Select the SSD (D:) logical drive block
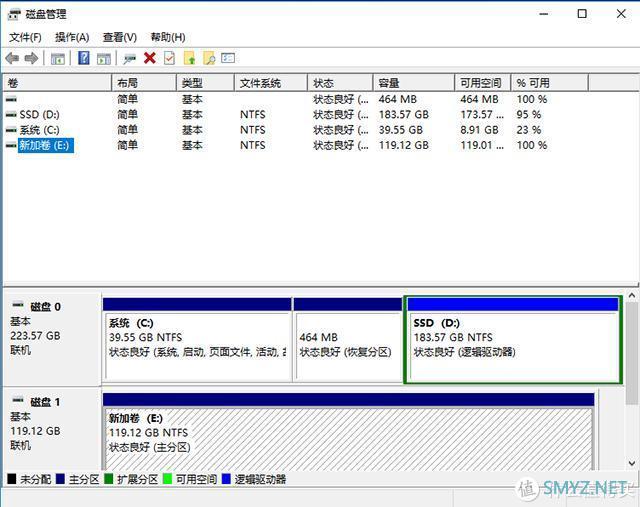 (x=513, y=340)
